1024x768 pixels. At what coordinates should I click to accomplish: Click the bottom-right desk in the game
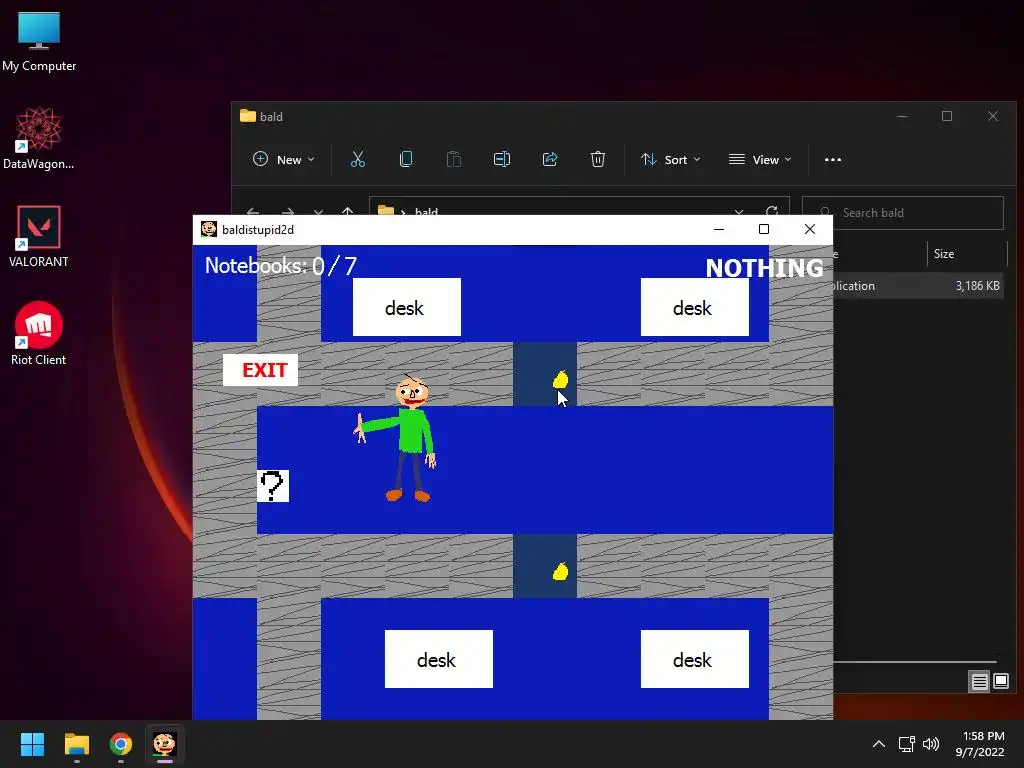(x=695, y=659)
